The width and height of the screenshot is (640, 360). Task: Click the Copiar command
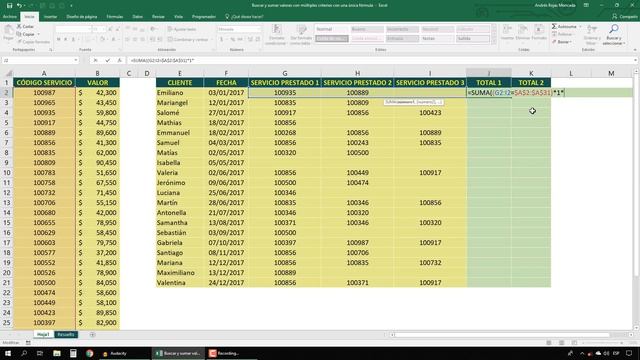pyautogui.click(x=26, y=34)
